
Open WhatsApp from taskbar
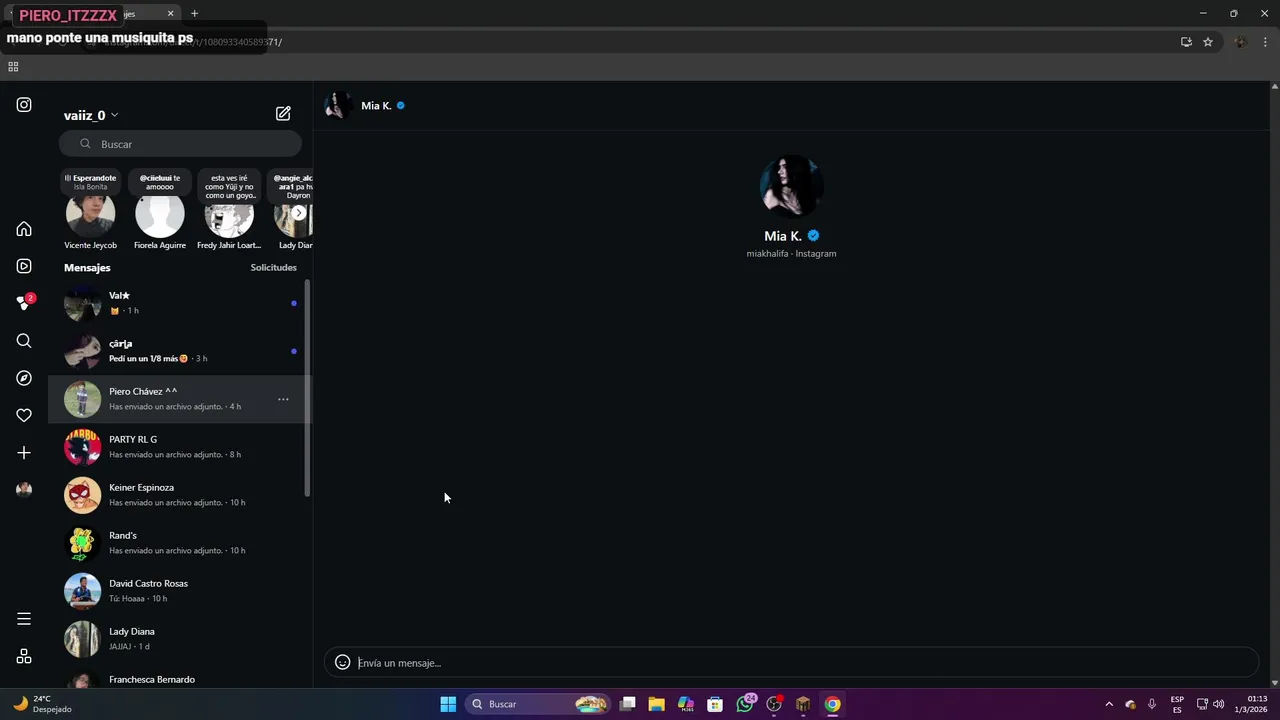point(746,704)
